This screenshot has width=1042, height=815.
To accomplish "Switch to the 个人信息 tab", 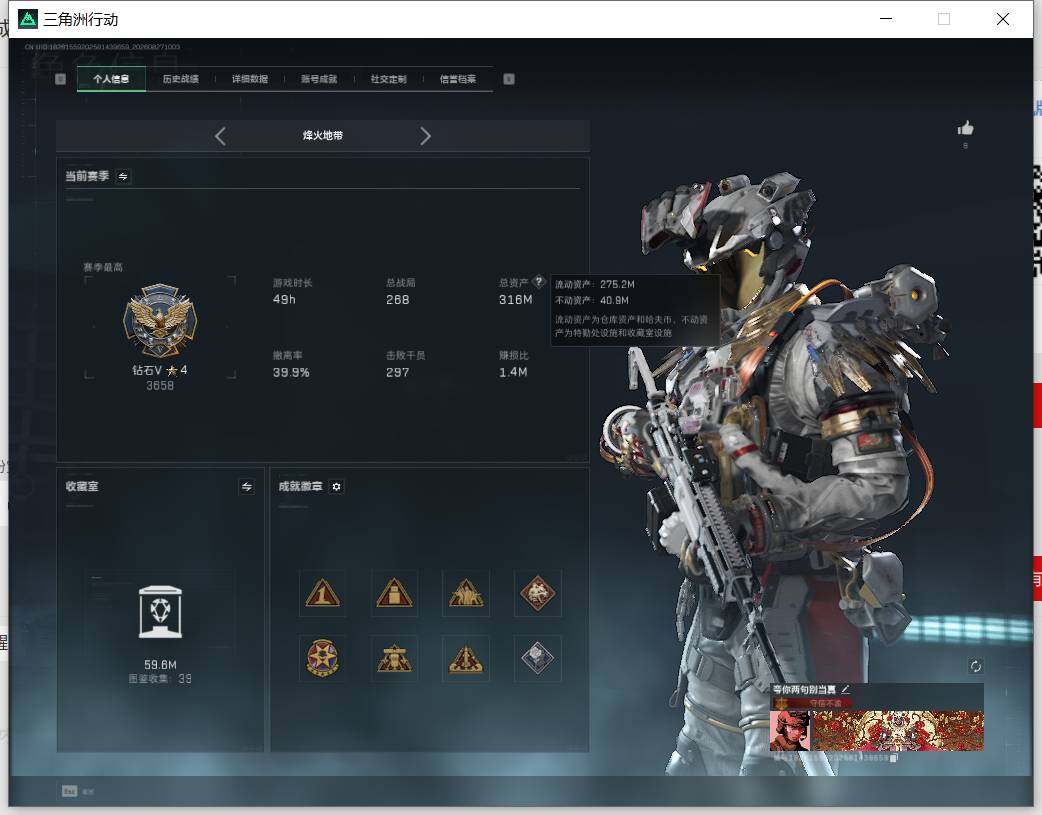I will coord(111,79).
